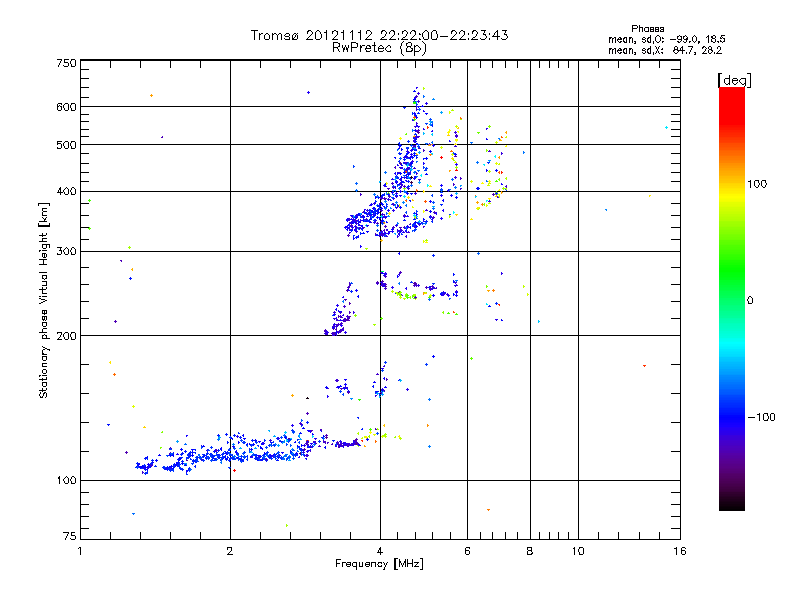Viewport: 800px width, 600px height.
Task: Click the x-axis tick label '16'
Action: click(680, 551)
